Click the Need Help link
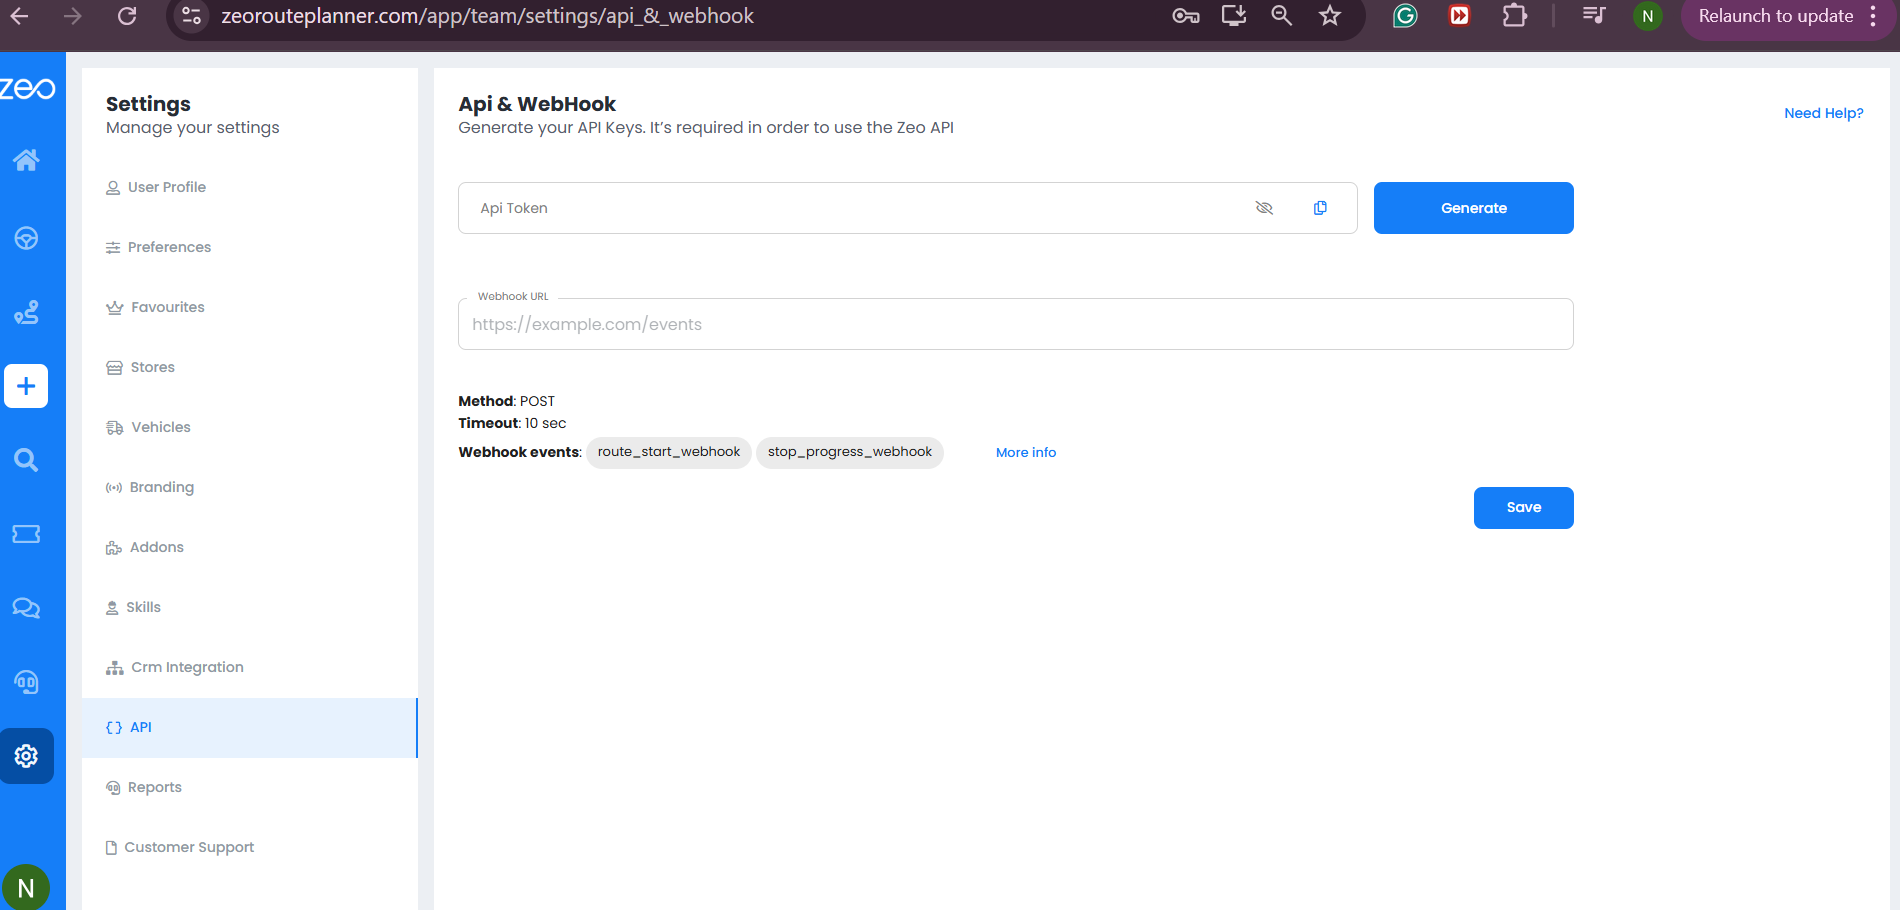This screenshot has width=1900, height=910. [1824, 113]
